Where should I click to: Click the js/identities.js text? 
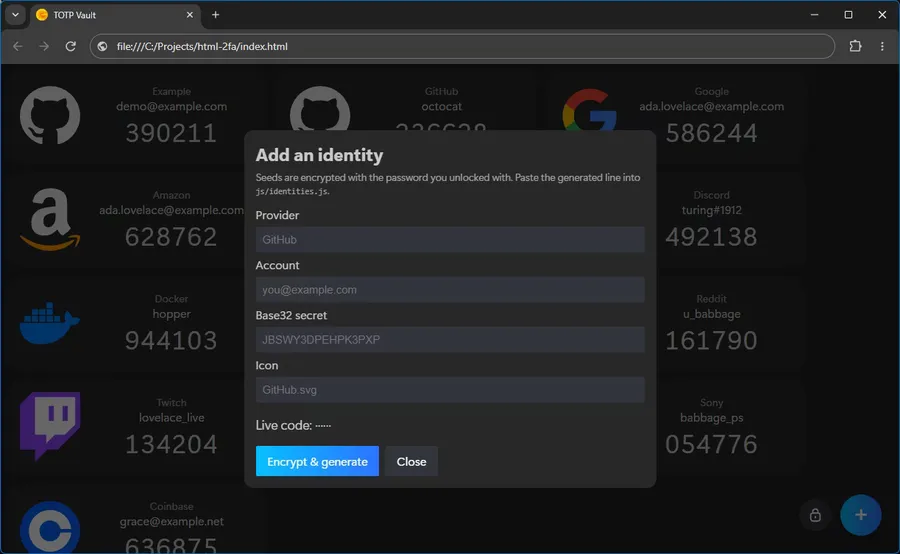292,192
